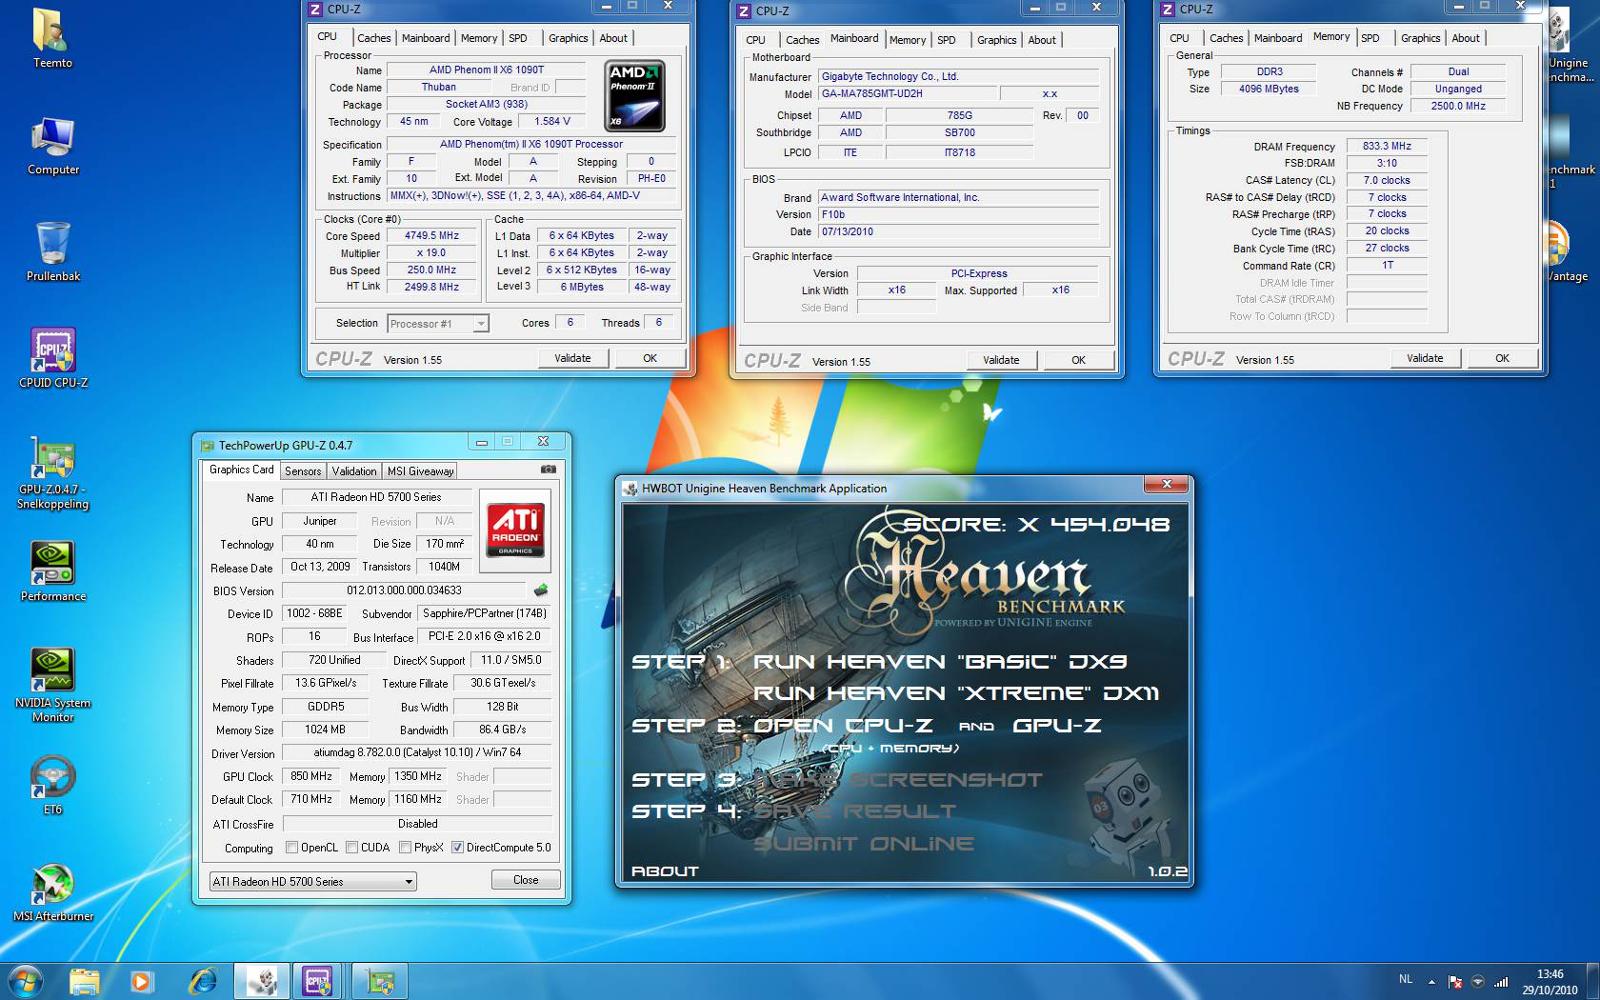Screen dimensions: 1600x1000
Task: Open MSI Giveaway tab in GPU-Z
Action: click(420, 471)
